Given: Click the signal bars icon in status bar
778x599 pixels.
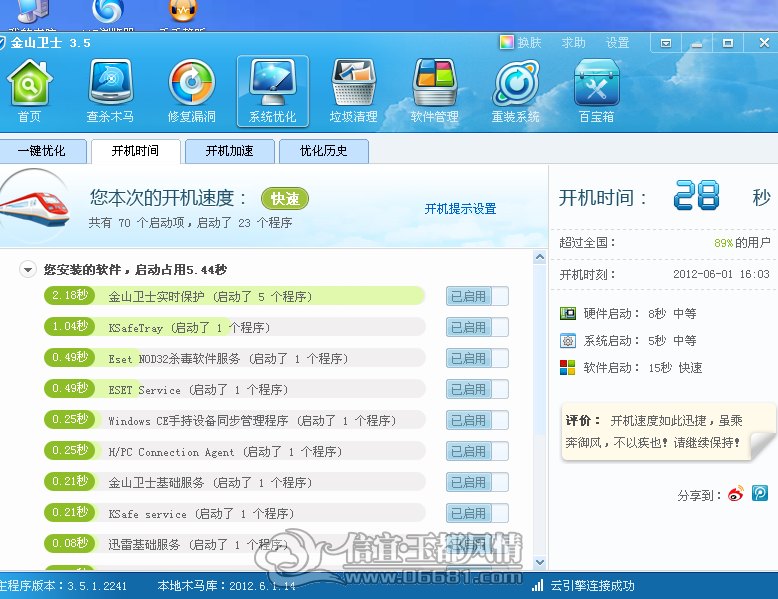Looking at the screenshot, I should point(537,586).
